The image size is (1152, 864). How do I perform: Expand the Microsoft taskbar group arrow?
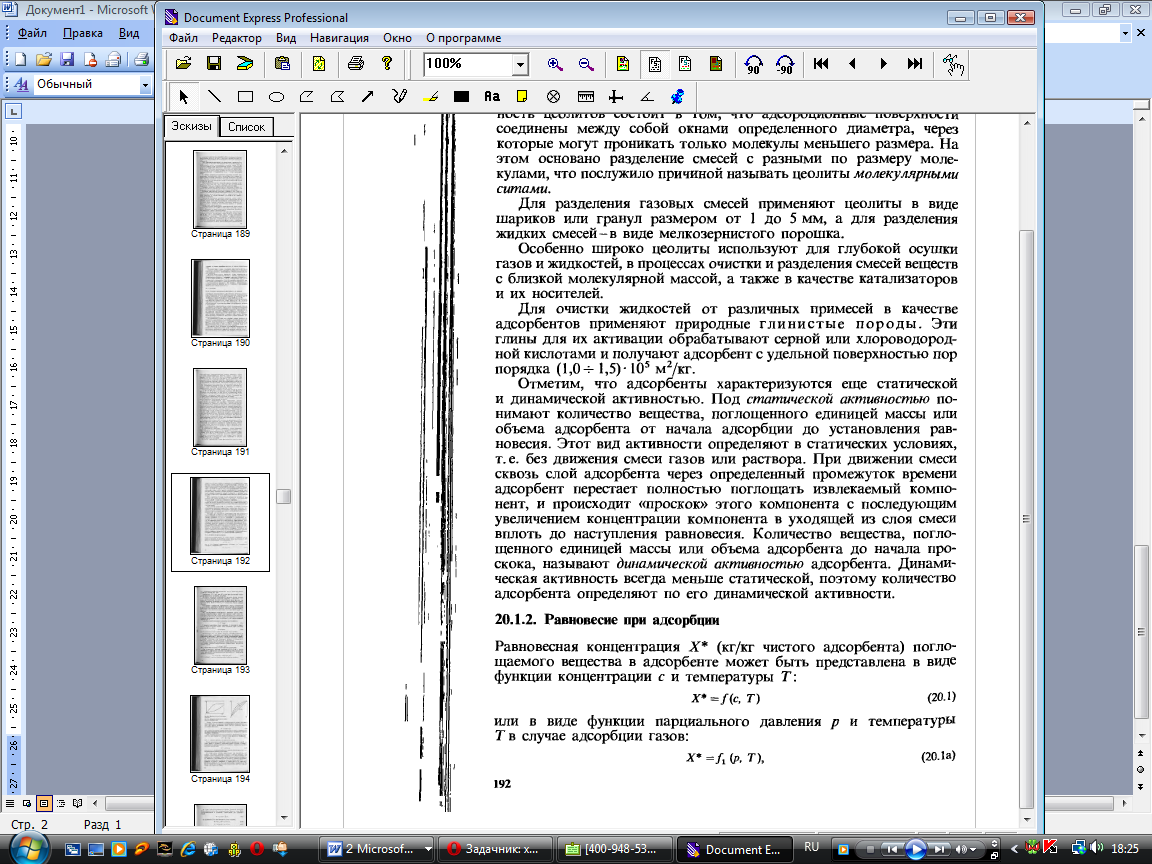pos(428,849)
